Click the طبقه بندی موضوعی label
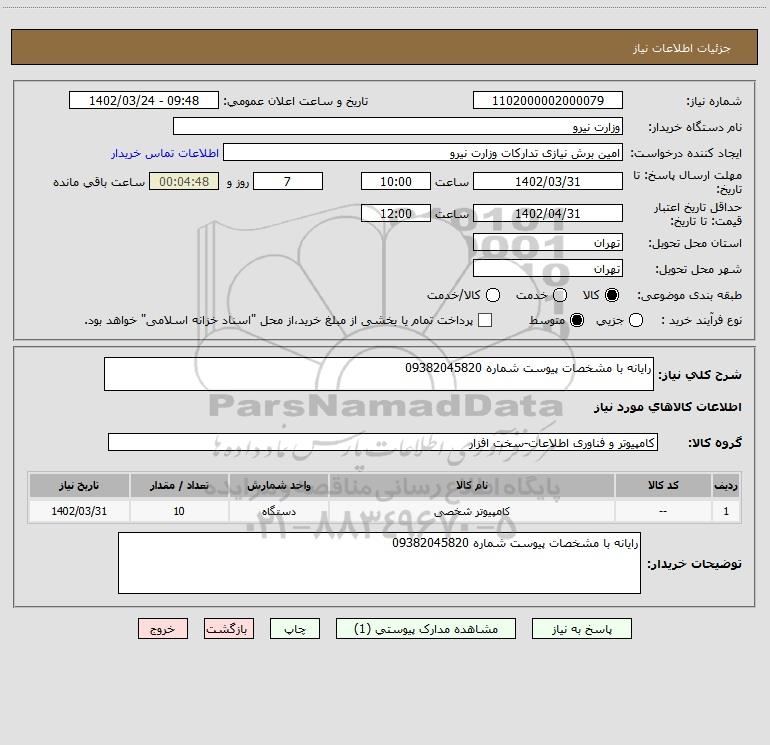The height and width of the screenshot is (745, 770). 689,296
